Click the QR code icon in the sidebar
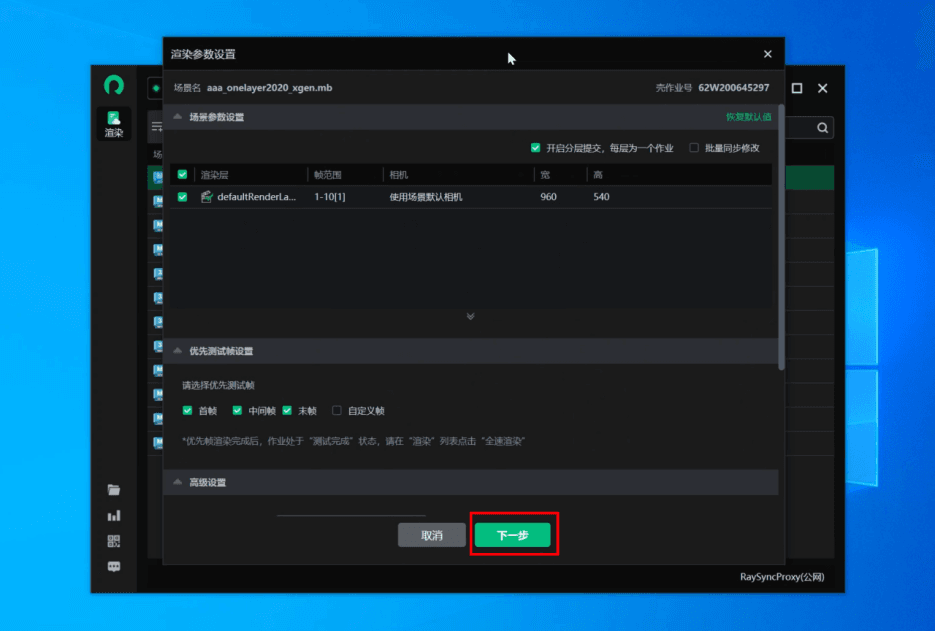The width and height of the screenshot is (935, 631). click(114, 542)
